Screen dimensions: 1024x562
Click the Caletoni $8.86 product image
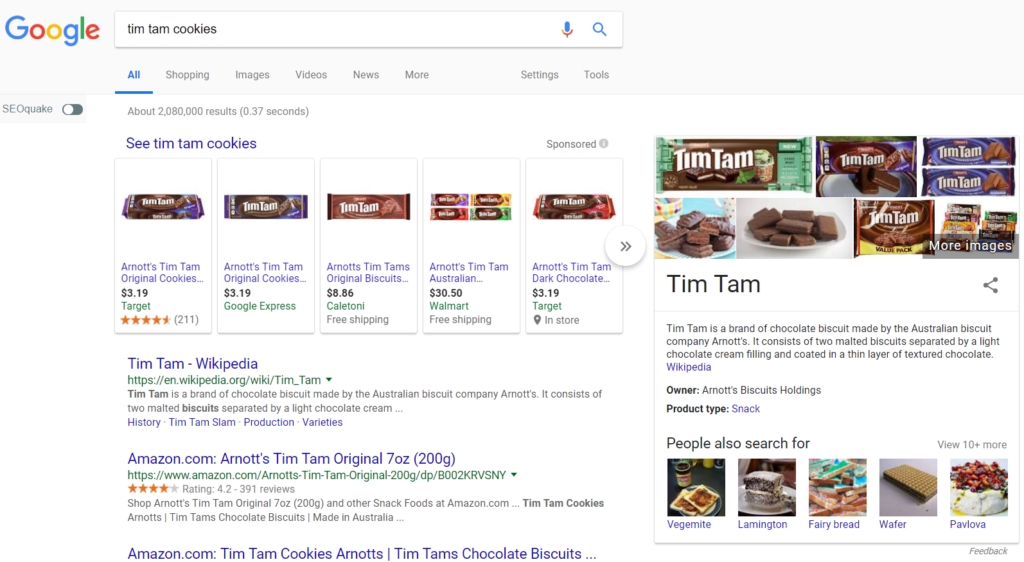(368, 207)
